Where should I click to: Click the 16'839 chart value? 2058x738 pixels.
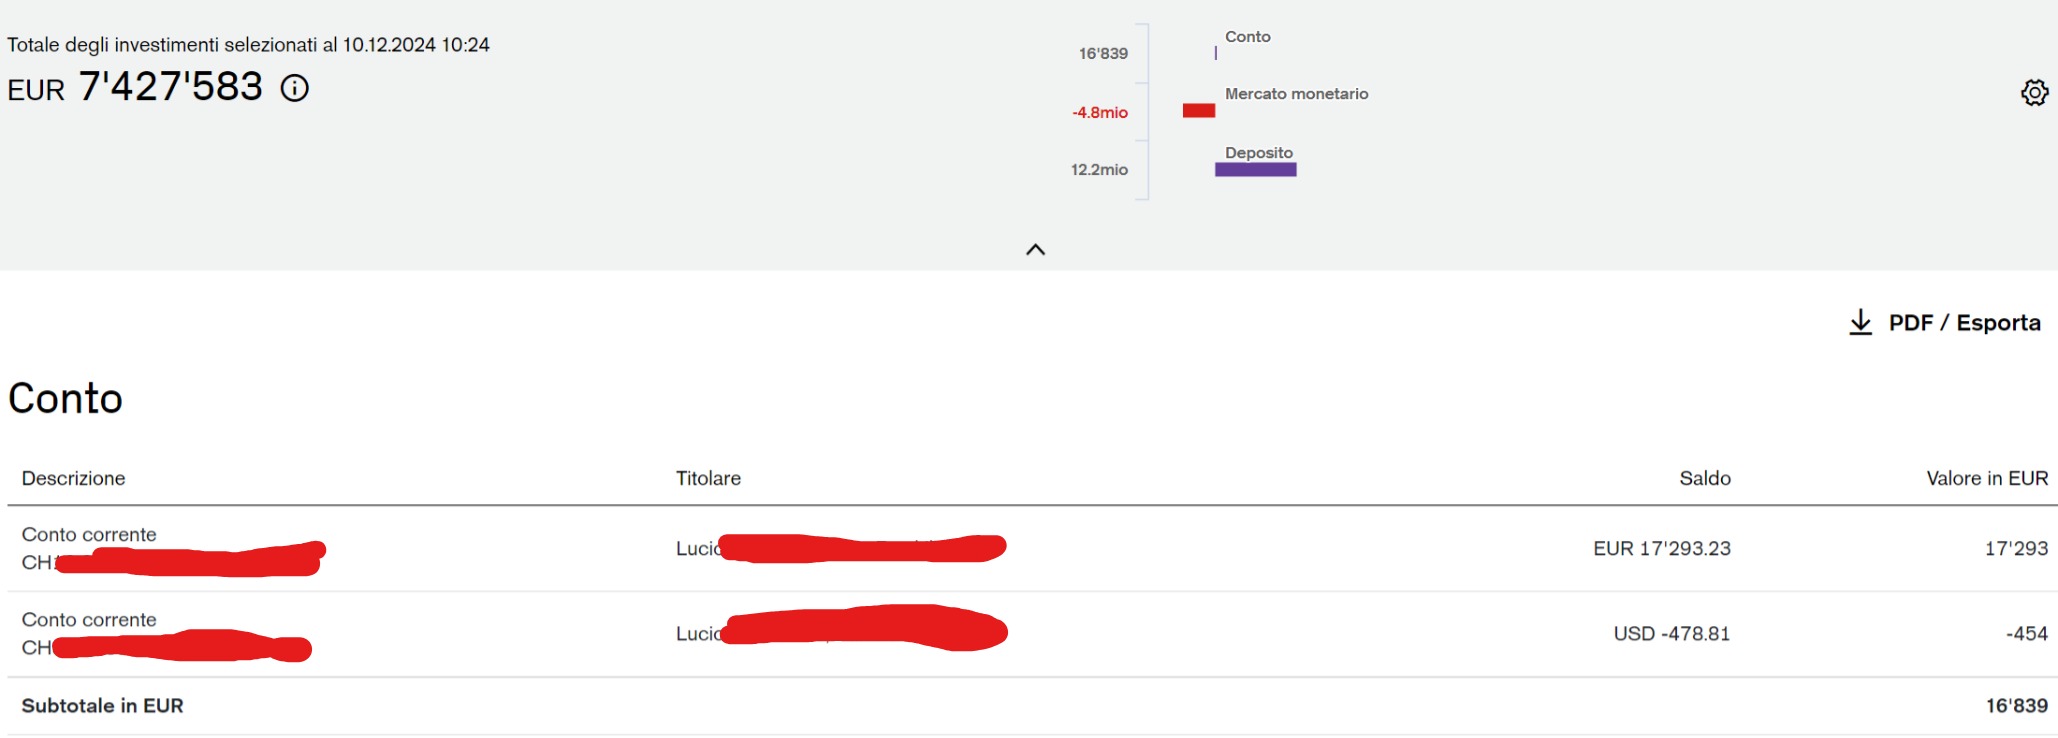[x=1103, y=54]
